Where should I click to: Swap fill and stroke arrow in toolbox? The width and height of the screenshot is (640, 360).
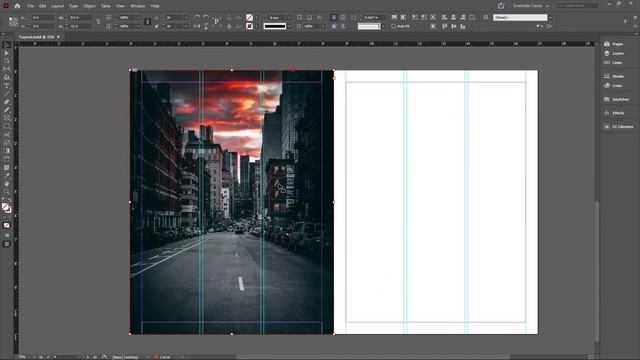coord(9,200)
